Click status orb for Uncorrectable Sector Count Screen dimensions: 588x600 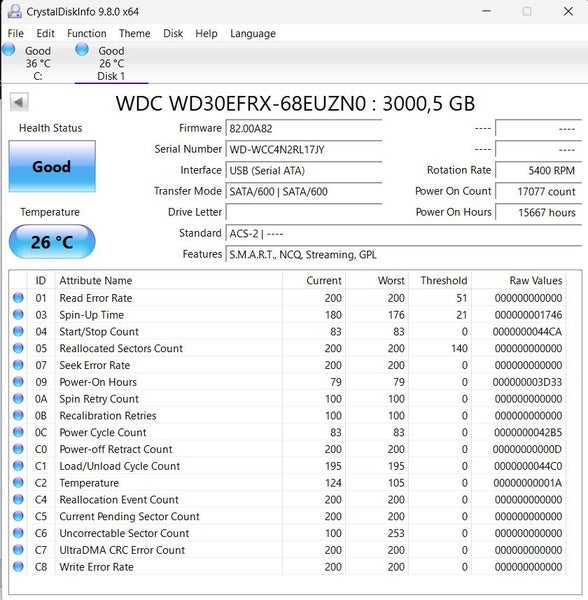18,533
